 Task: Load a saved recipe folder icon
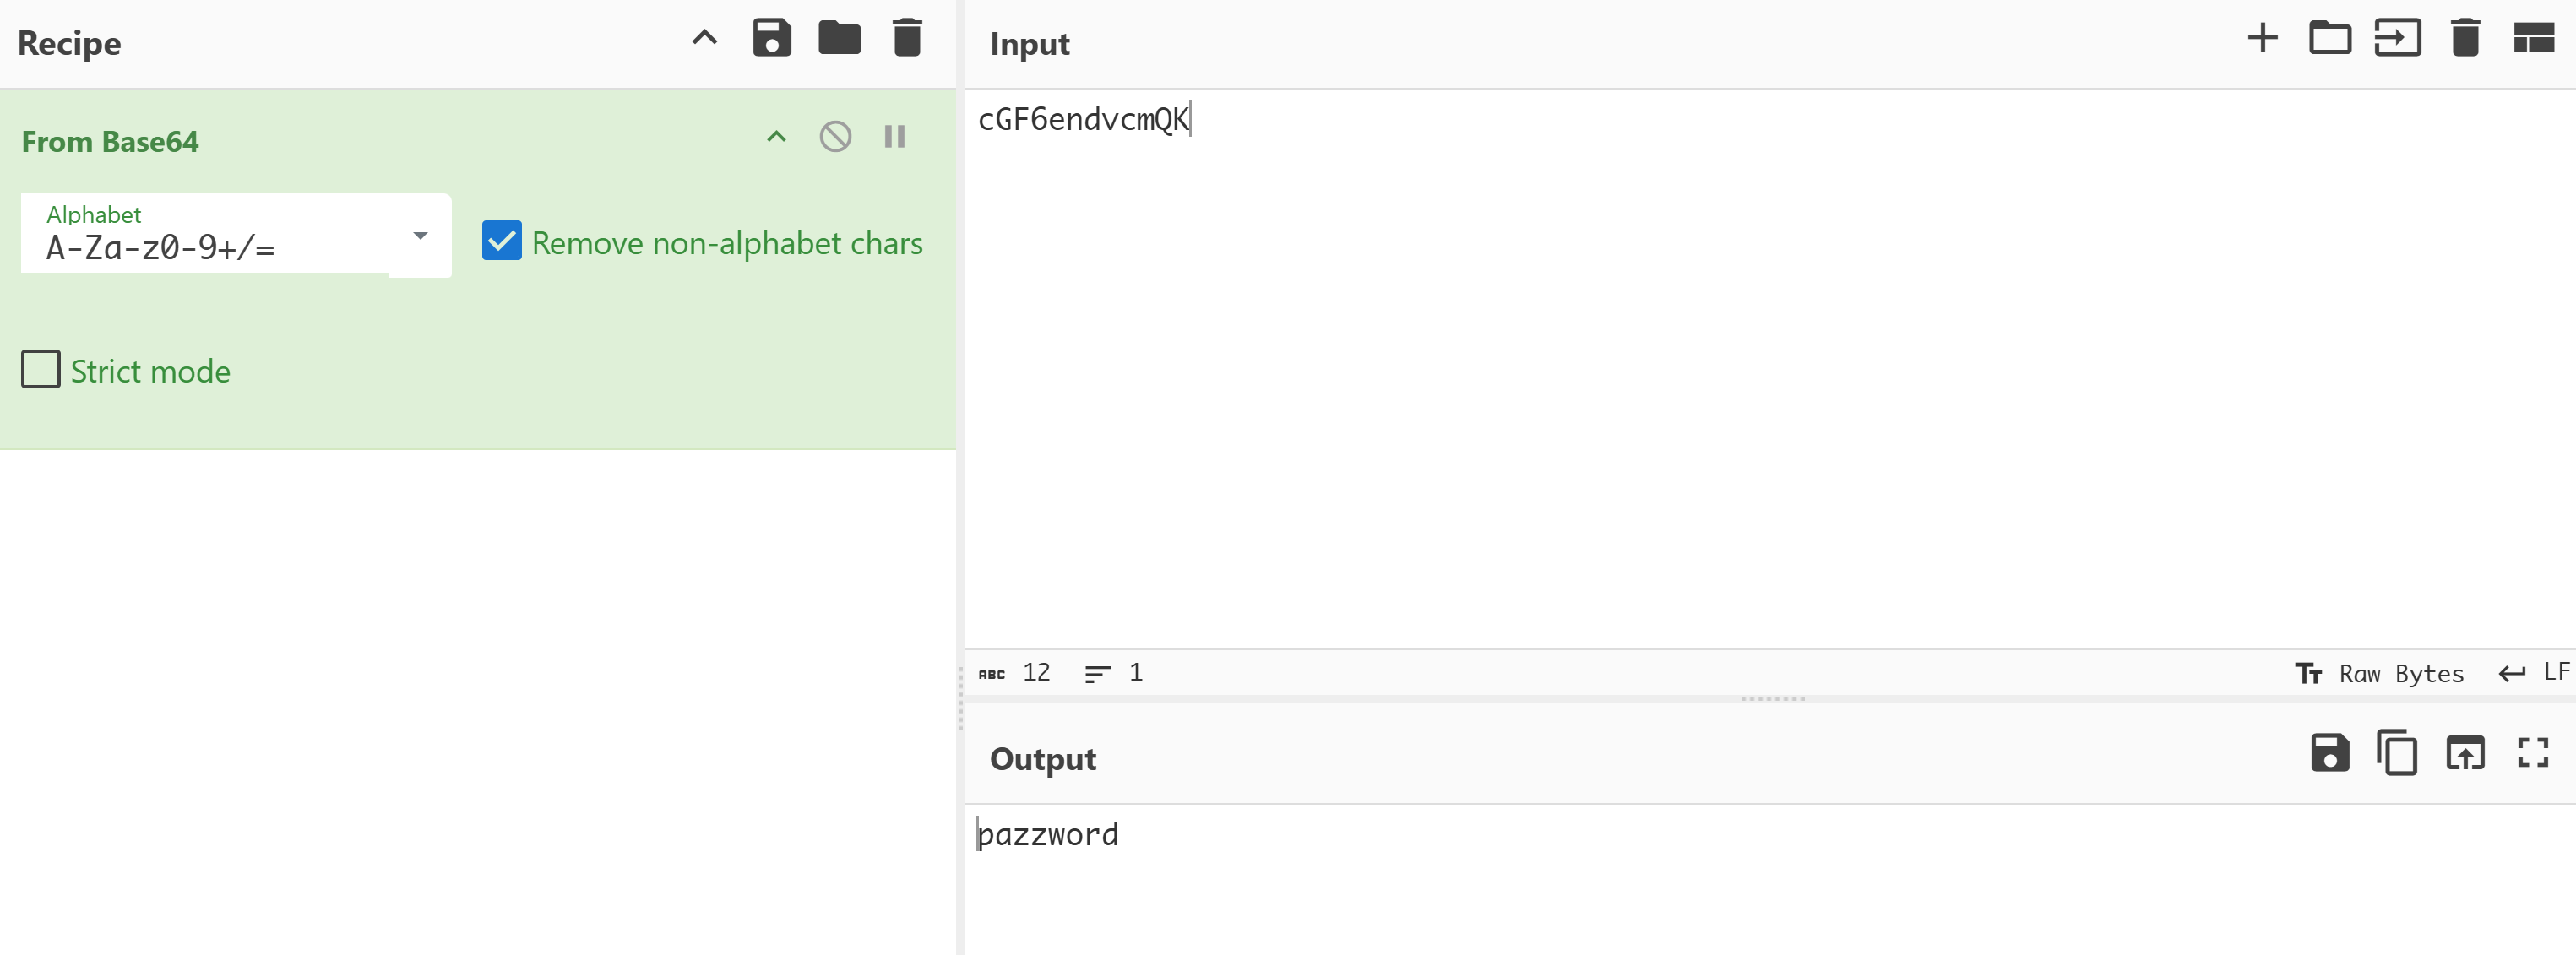pyautogui.click(x=839, y=38)
